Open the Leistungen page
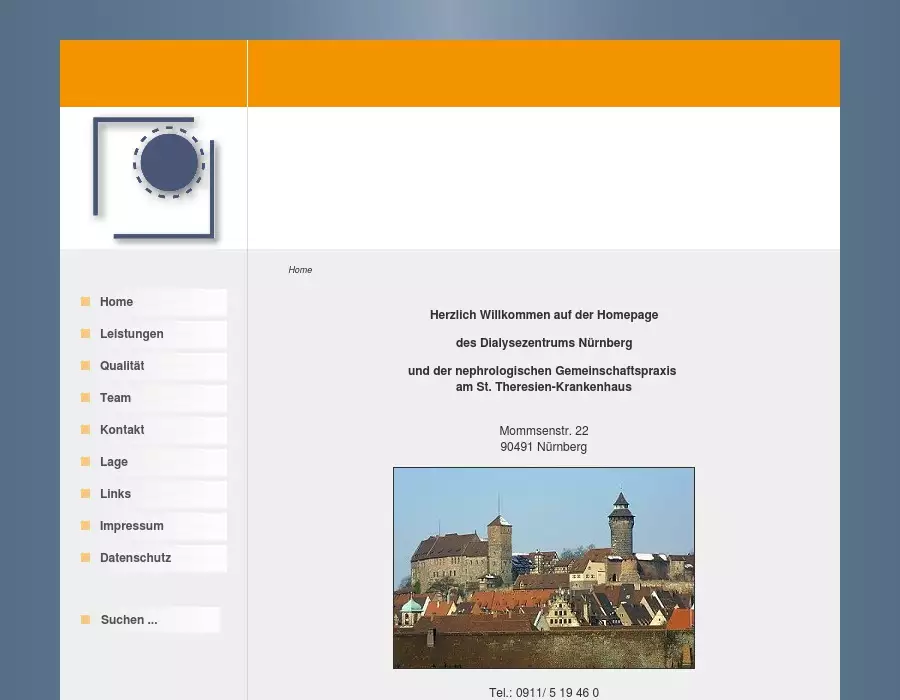900x700 pixels. (131, 334)
